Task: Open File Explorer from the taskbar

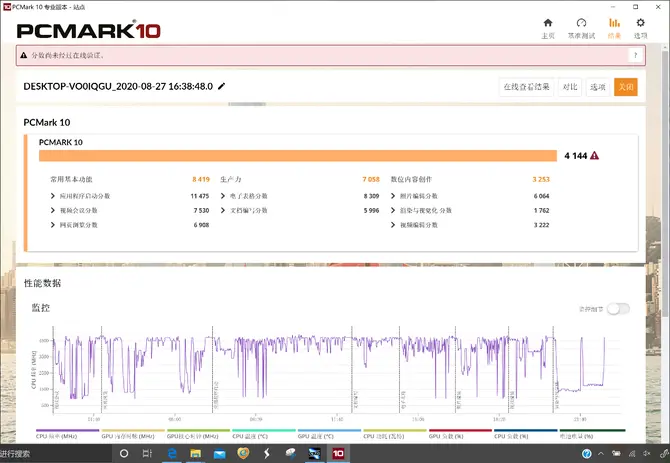Action: pyautogui.click(x=195, y=454)
